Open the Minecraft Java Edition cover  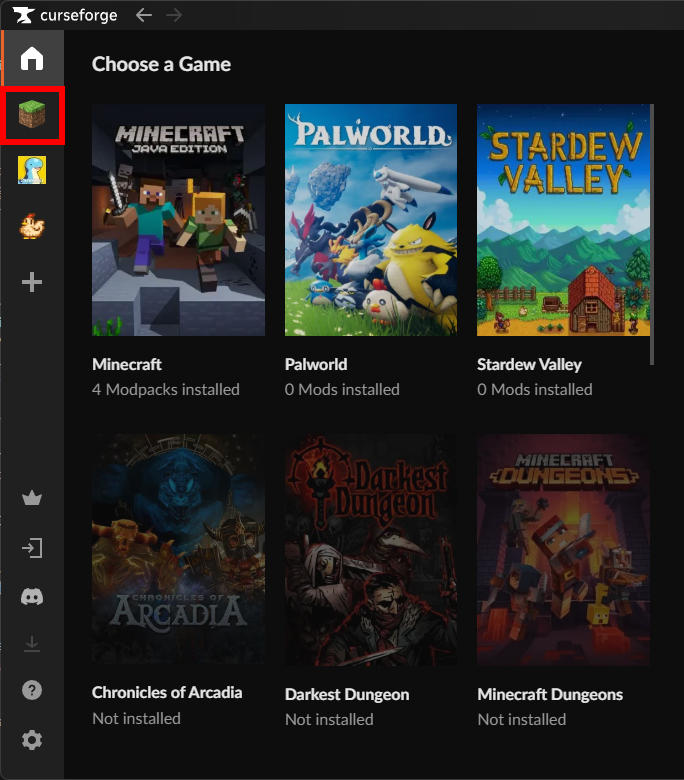click(179, 220)
